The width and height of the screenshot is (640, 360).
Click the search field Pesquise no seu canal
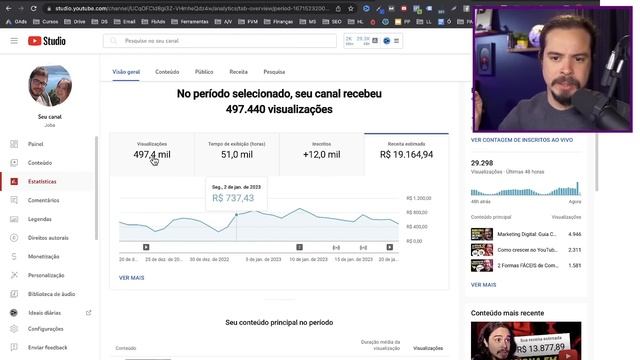pyautogui.click(x=220, y=41)
